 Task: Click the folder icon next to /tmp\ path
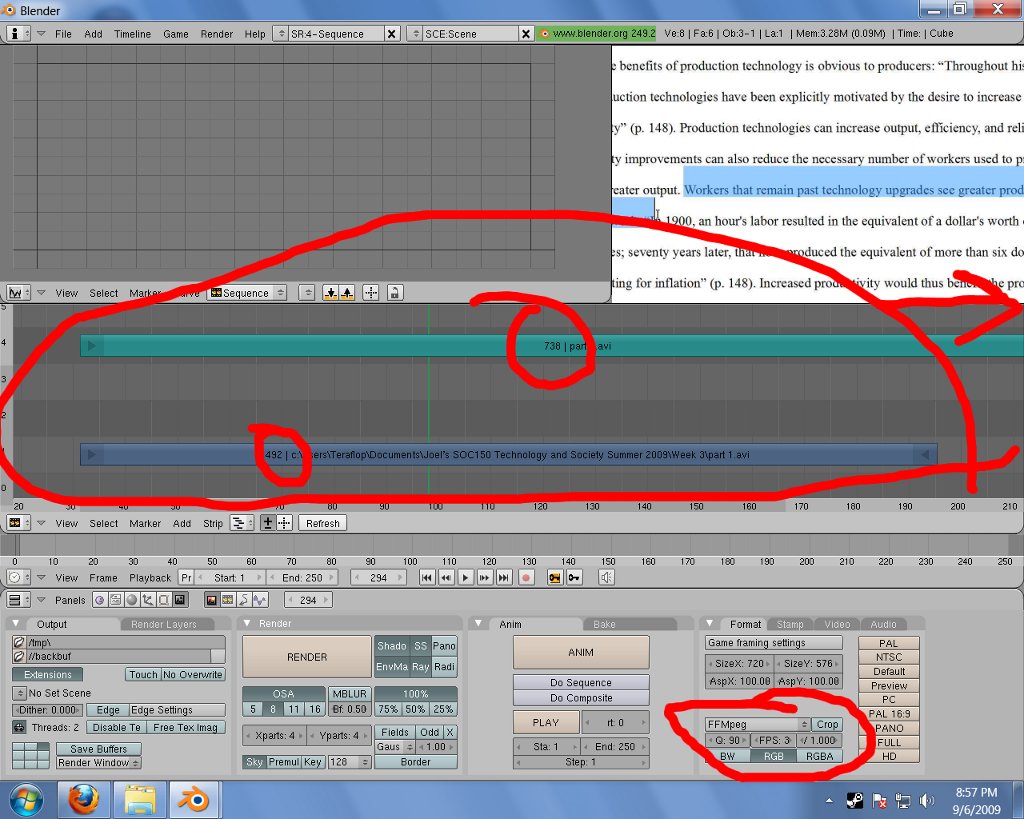(x=20, y=643)
